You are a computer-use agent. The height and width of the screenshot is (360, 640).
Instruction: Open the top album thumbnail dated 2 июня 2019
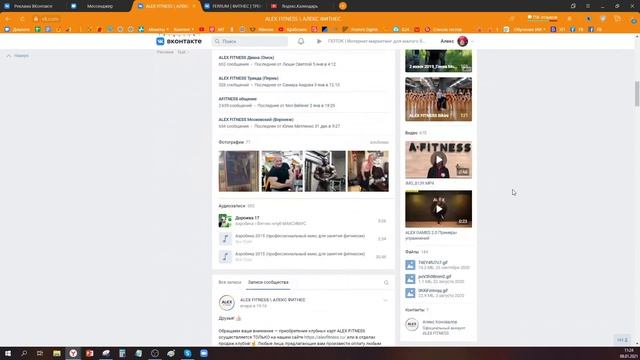[438, 61]
